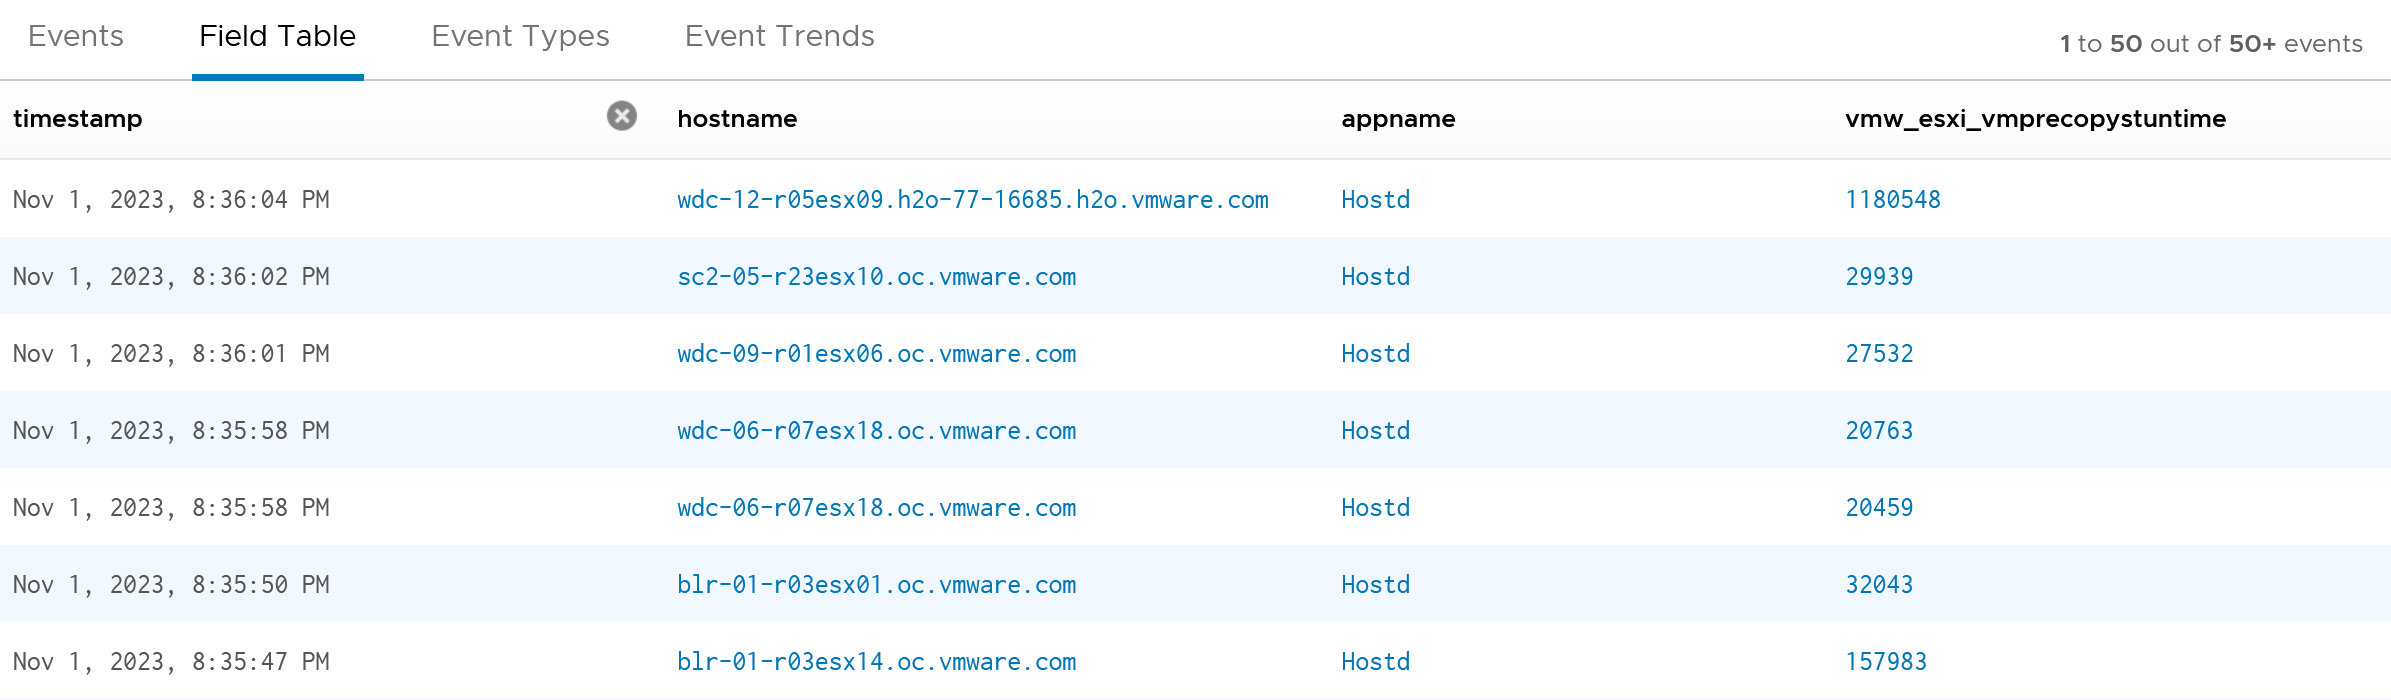
Task: Open the Event Types tab
Action: (x=520, y=37)
